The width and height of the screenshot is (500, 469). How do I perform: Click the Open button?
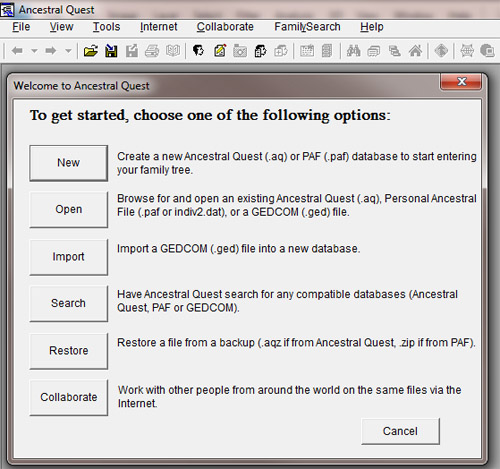[69, 210]
